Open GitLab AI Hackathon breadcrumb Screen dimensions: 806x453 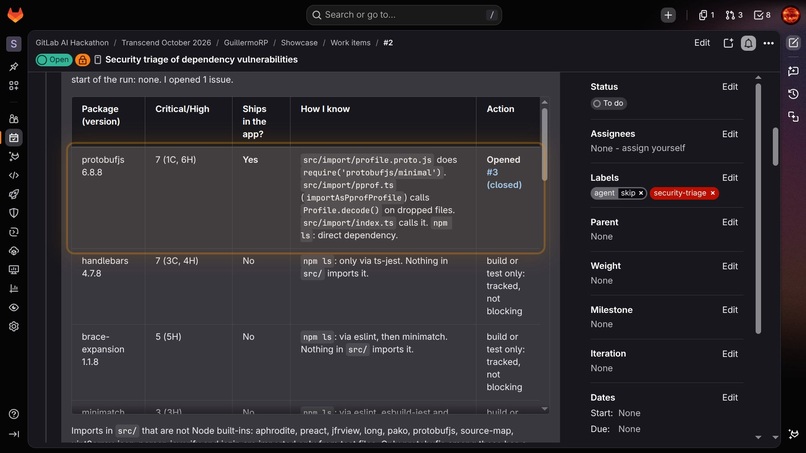pyautogui.click(x=72, y=43)
